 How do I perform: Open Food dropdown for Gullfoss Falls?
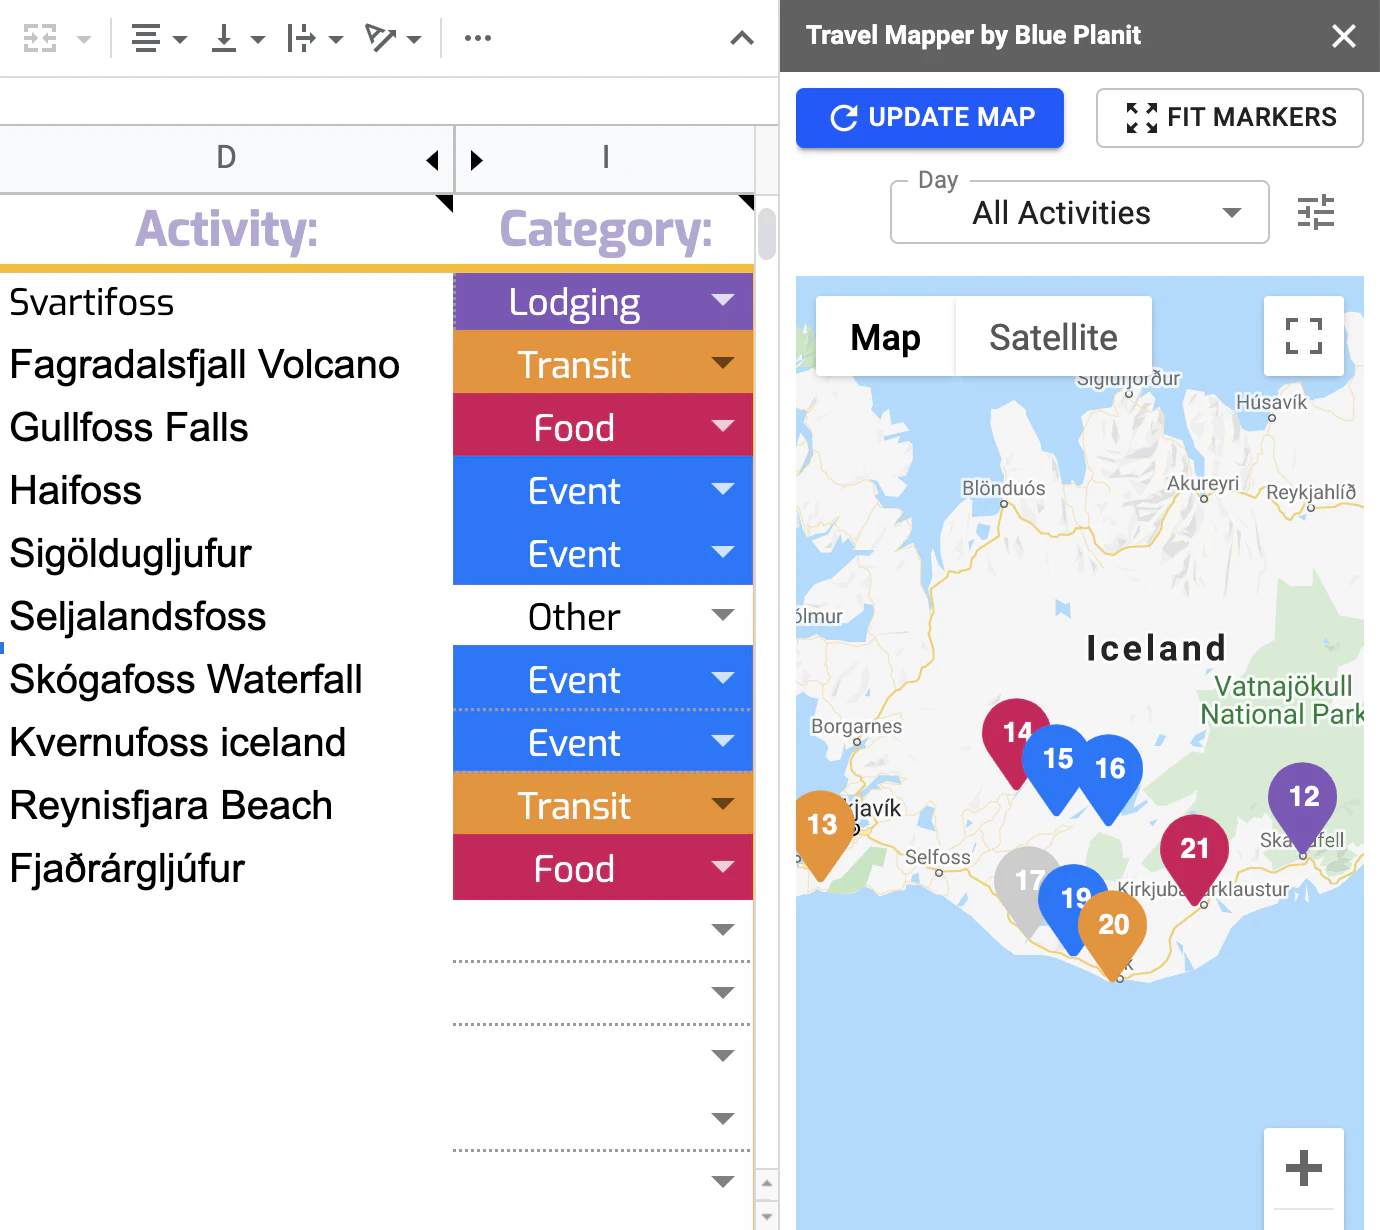pyautogui.click(x=723, y=426)
